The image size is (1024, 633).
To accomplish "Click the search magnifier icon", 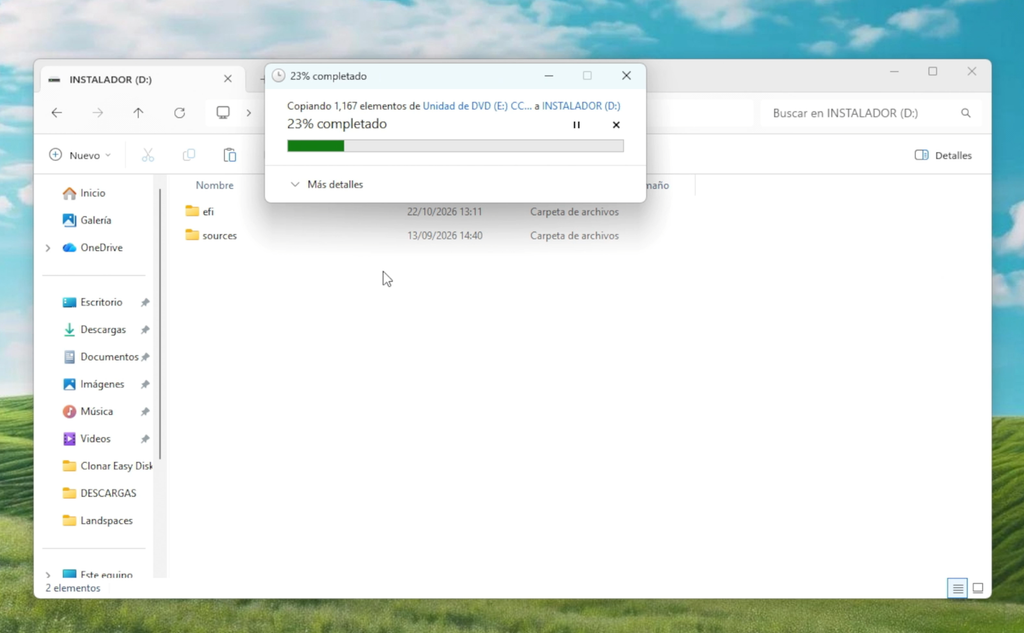I will click(965, 113).
